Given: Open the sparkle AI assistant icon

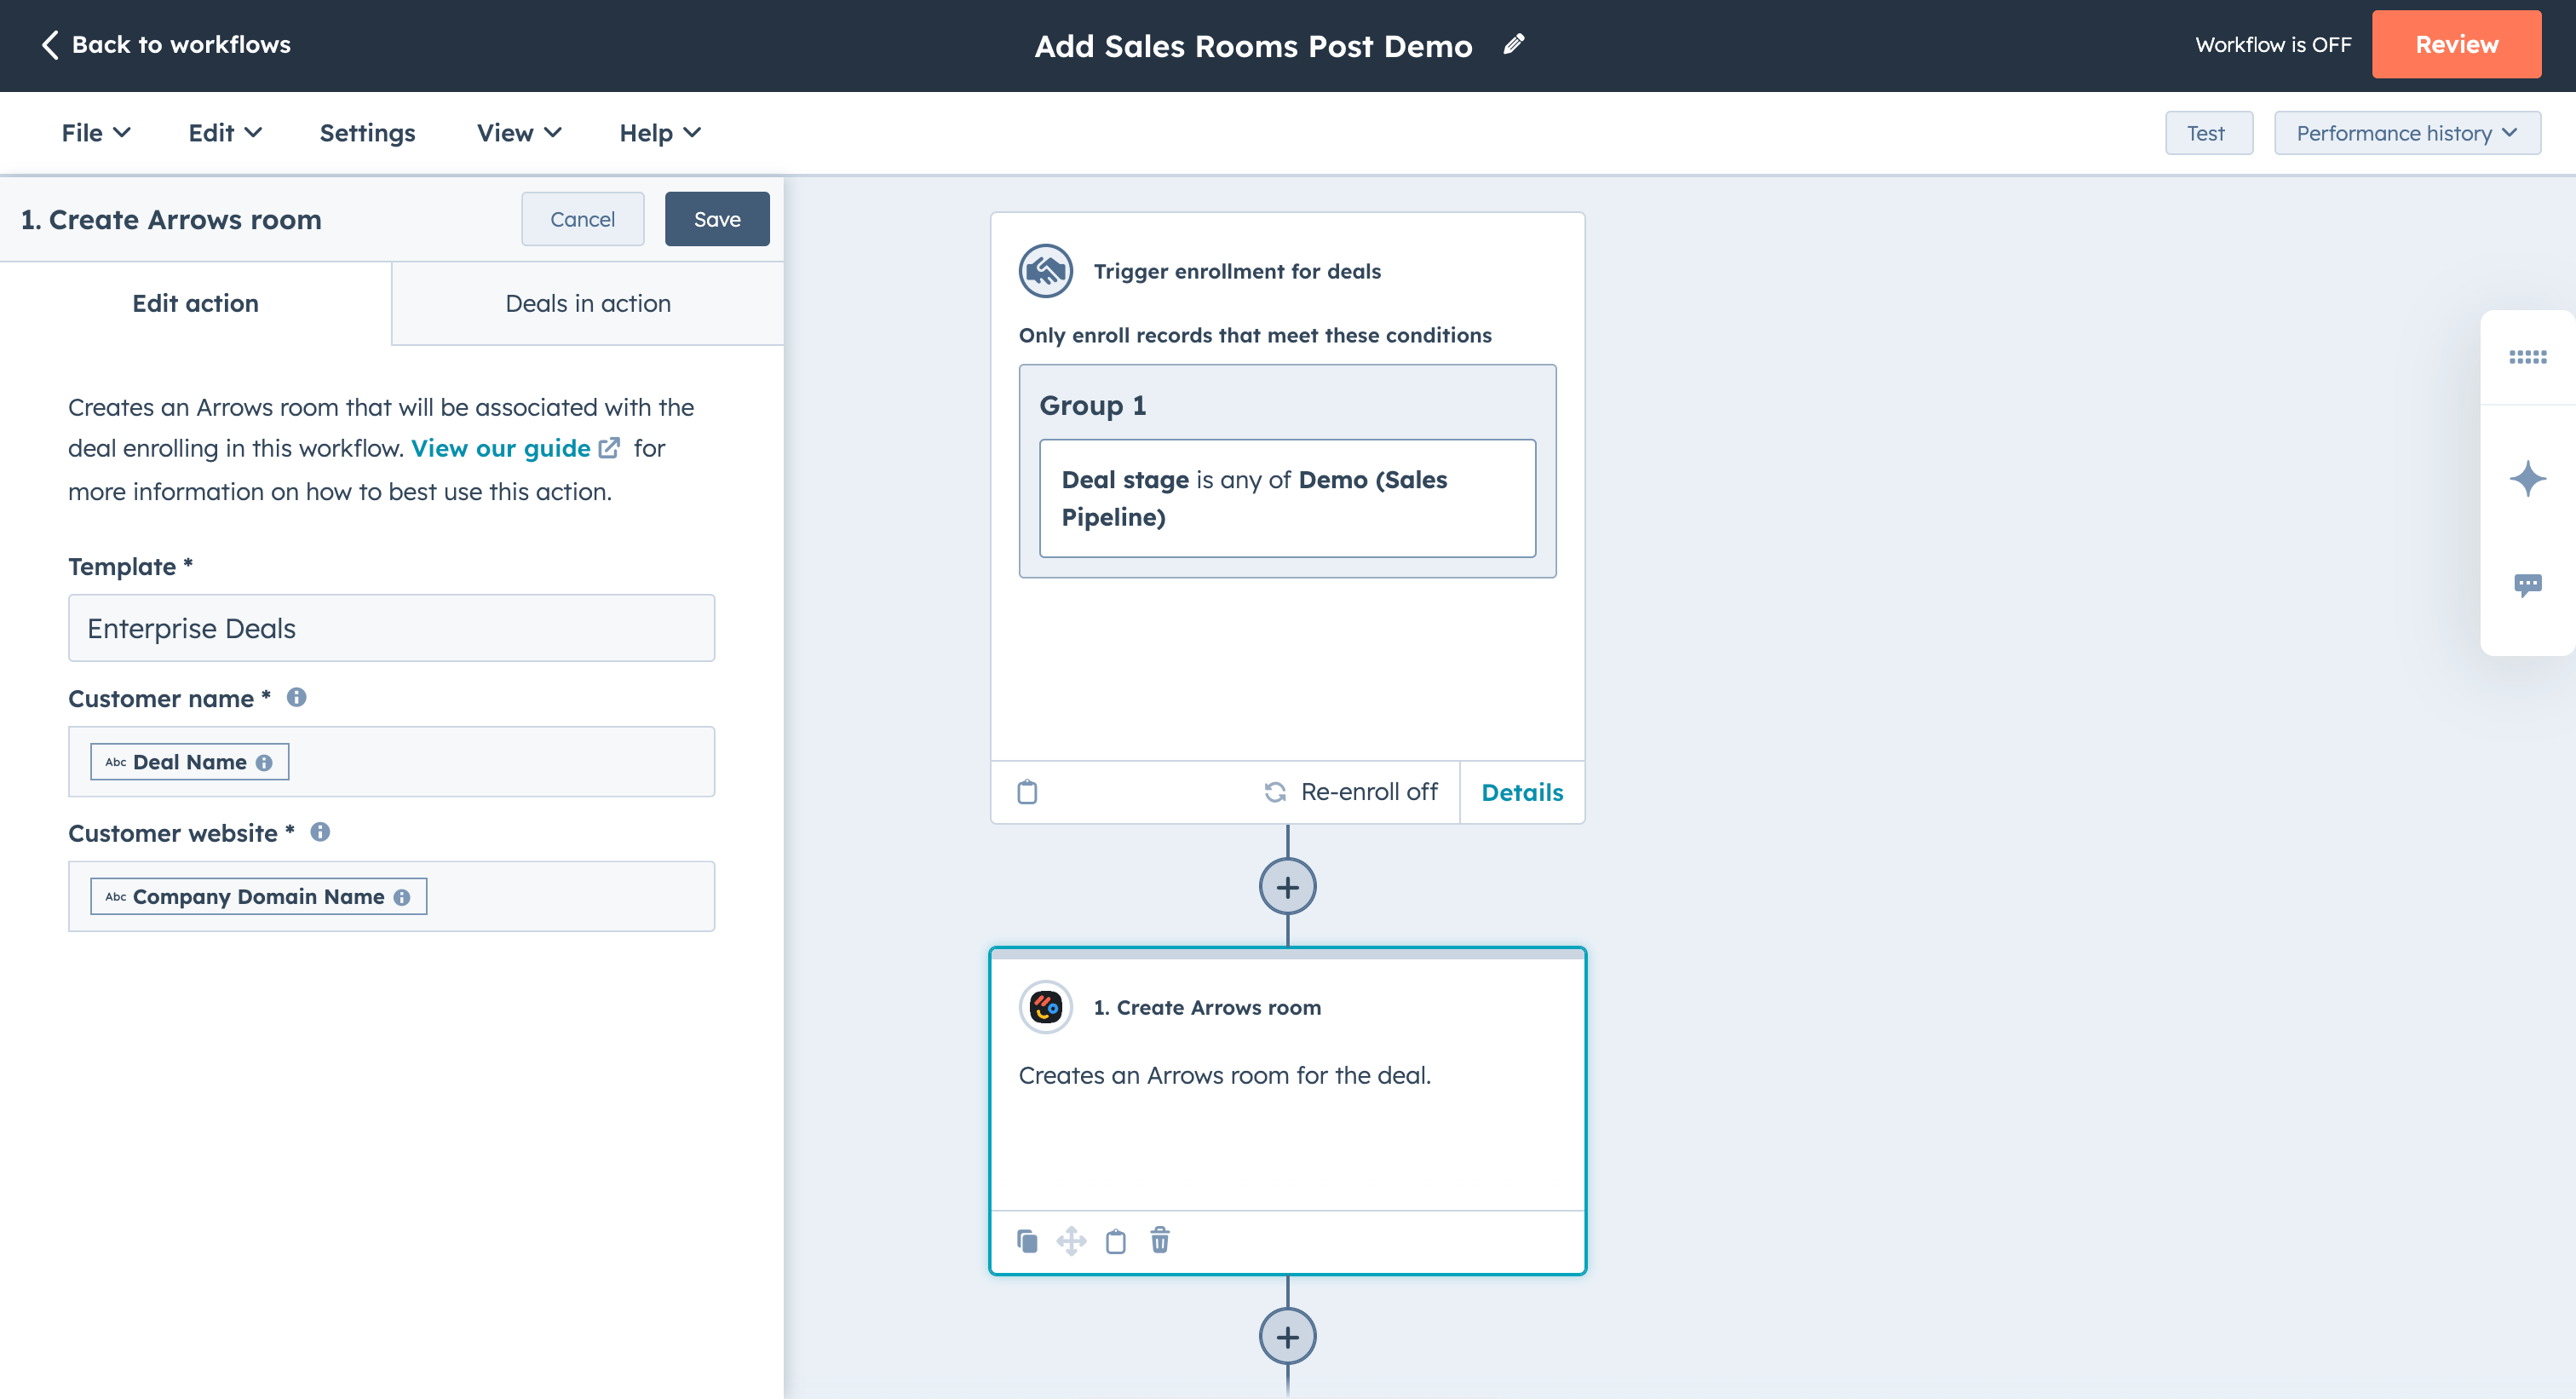Looking at the screenshot, I should click(x=2527, y=478).
